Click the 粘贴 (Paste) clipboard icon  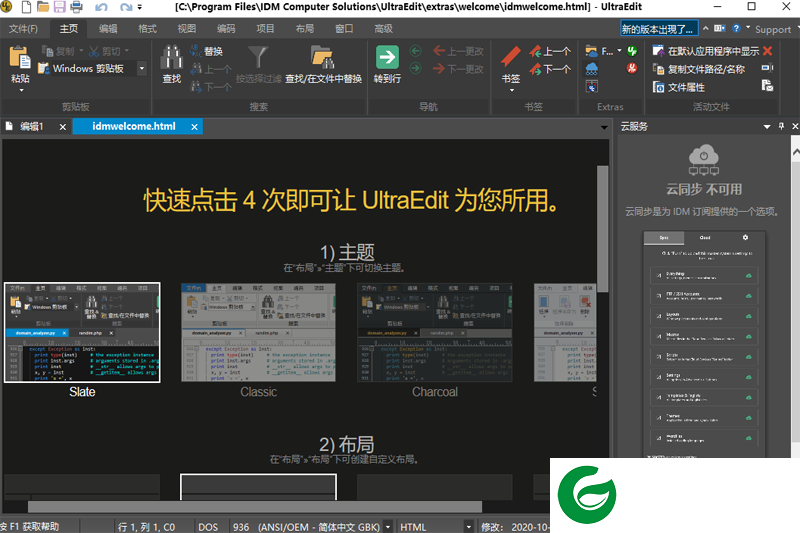click(x=20, y=57)
